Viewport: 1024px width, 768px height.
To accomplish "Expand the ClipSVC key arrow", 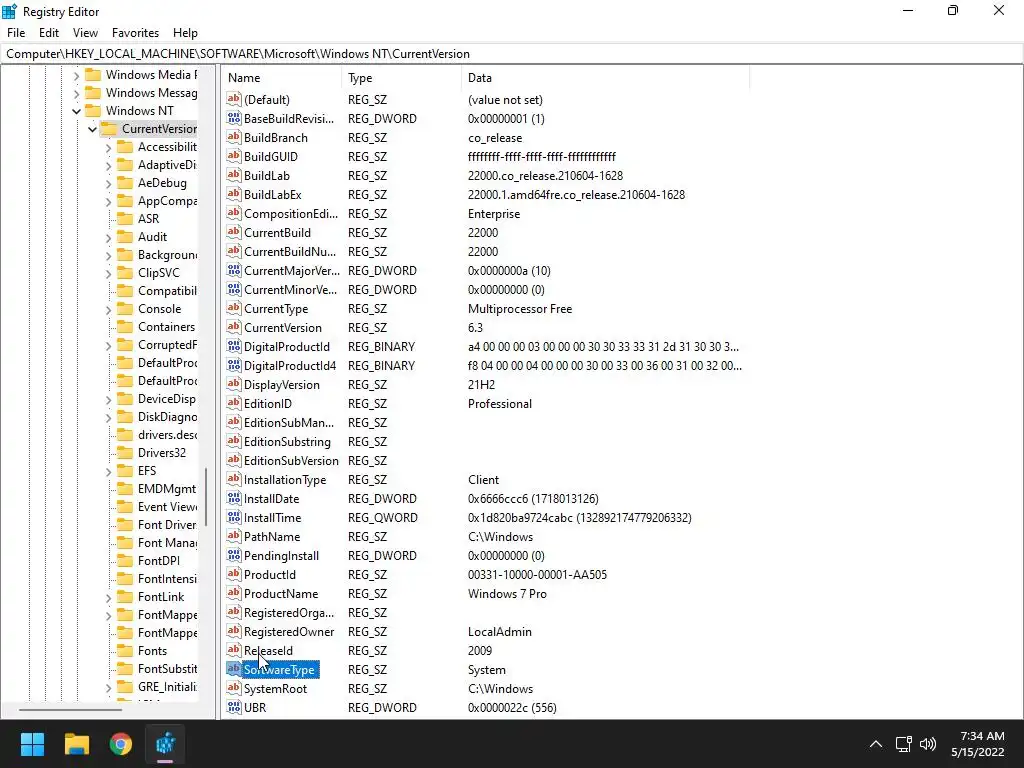I will 108,274.
